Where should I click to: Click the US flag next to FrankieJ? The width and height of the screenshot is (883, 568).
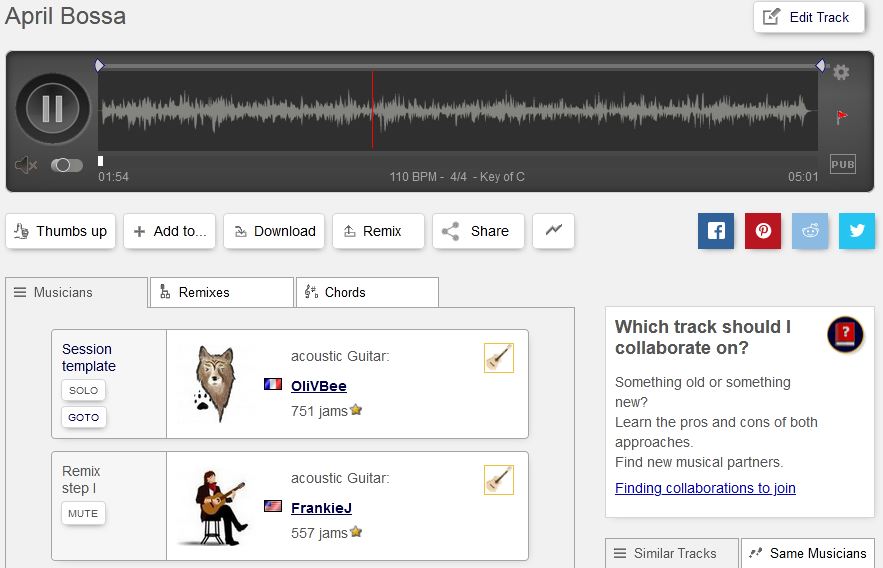click(273, 506)
